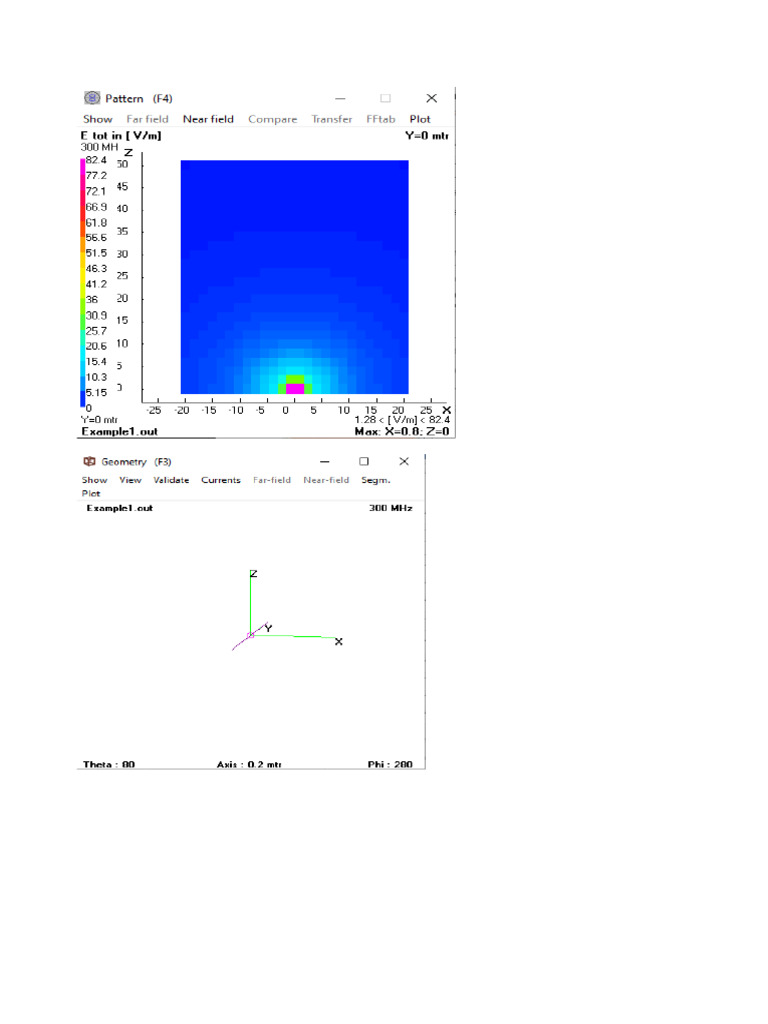Minimize the Pattern (F4) window
768x1024 pixels.
340,99
